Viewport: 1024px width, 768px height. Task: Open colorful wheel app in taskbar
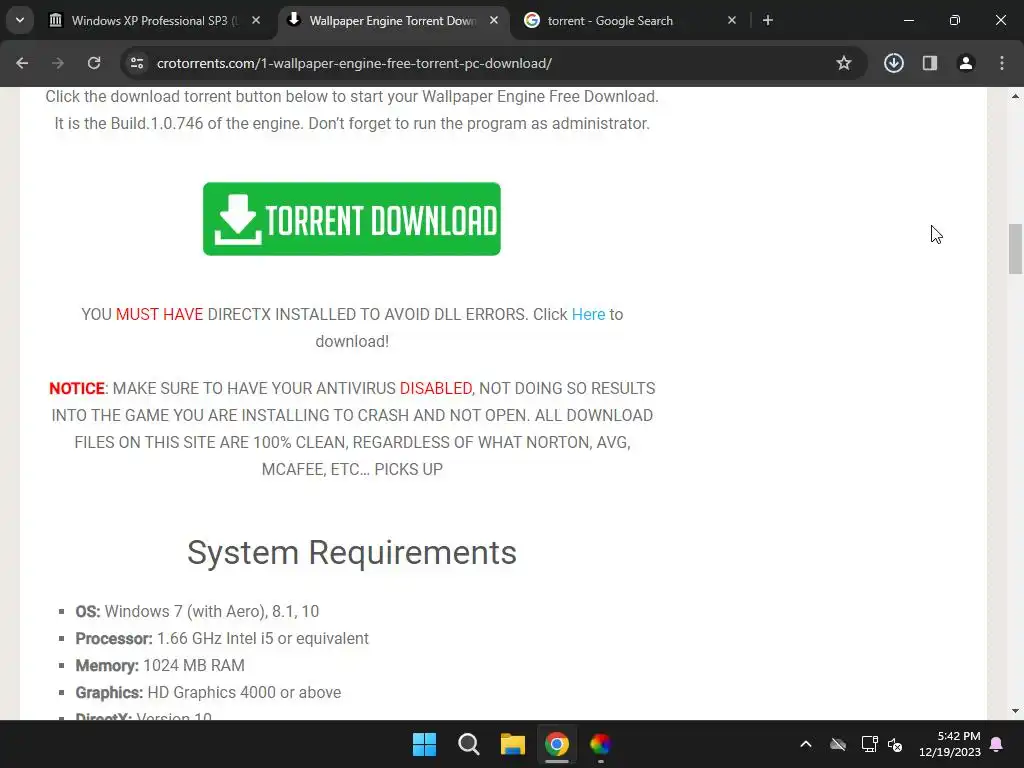600,744
